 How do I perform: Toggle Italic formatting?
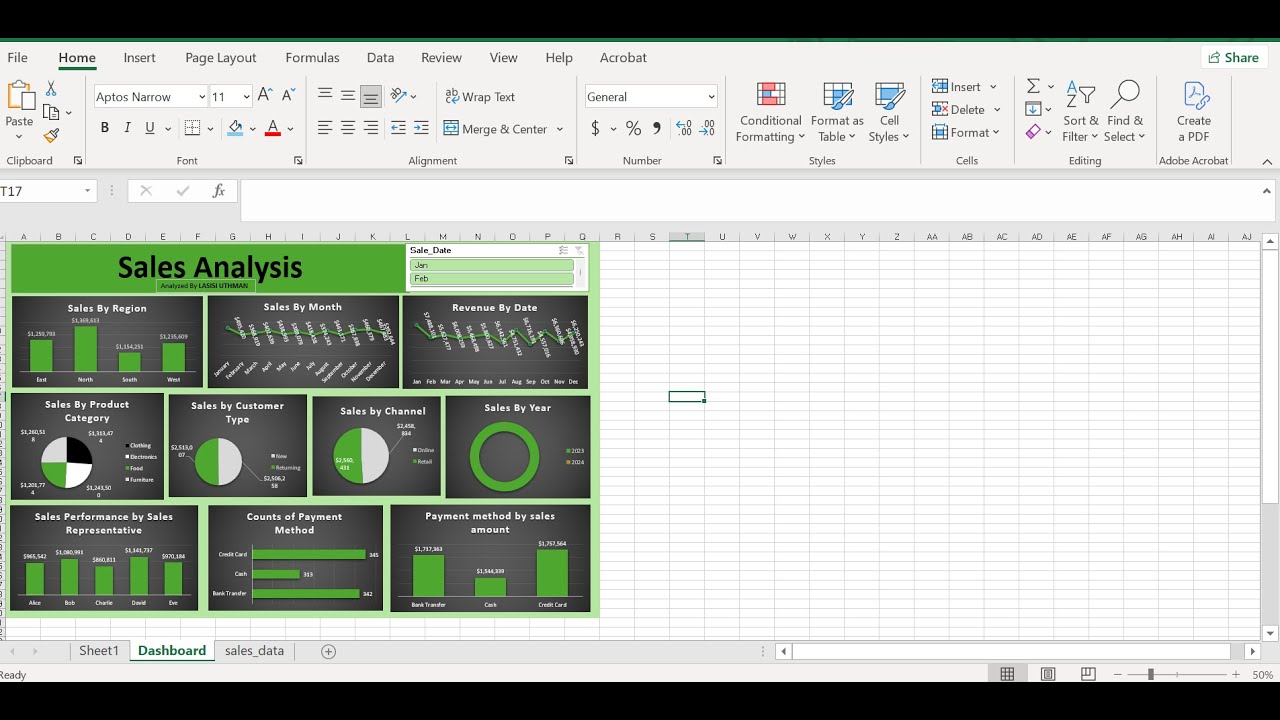(127, 128)
